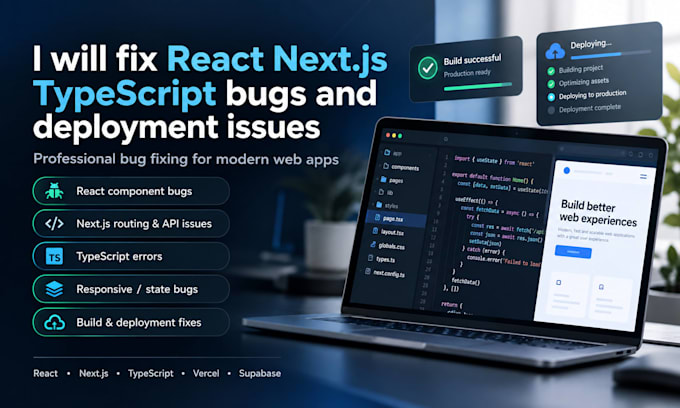
Task: Open layout.tsx in the file tree
Action: pyautogui.click(x=388, y=232)
